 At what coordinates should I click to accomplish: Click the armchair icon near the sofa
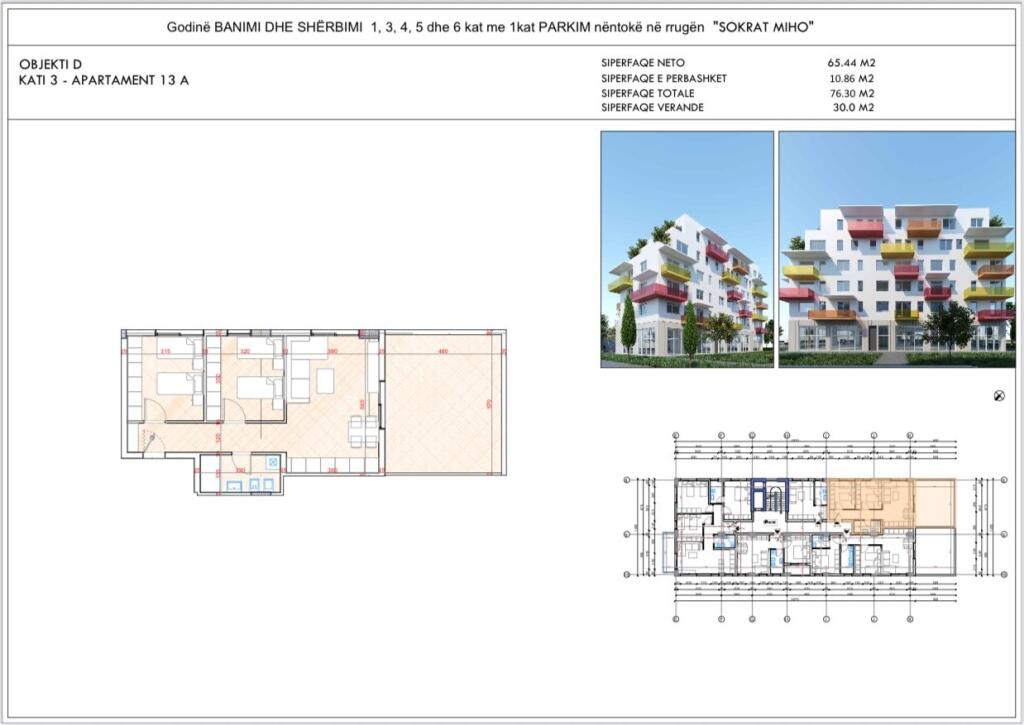(326, 381)
